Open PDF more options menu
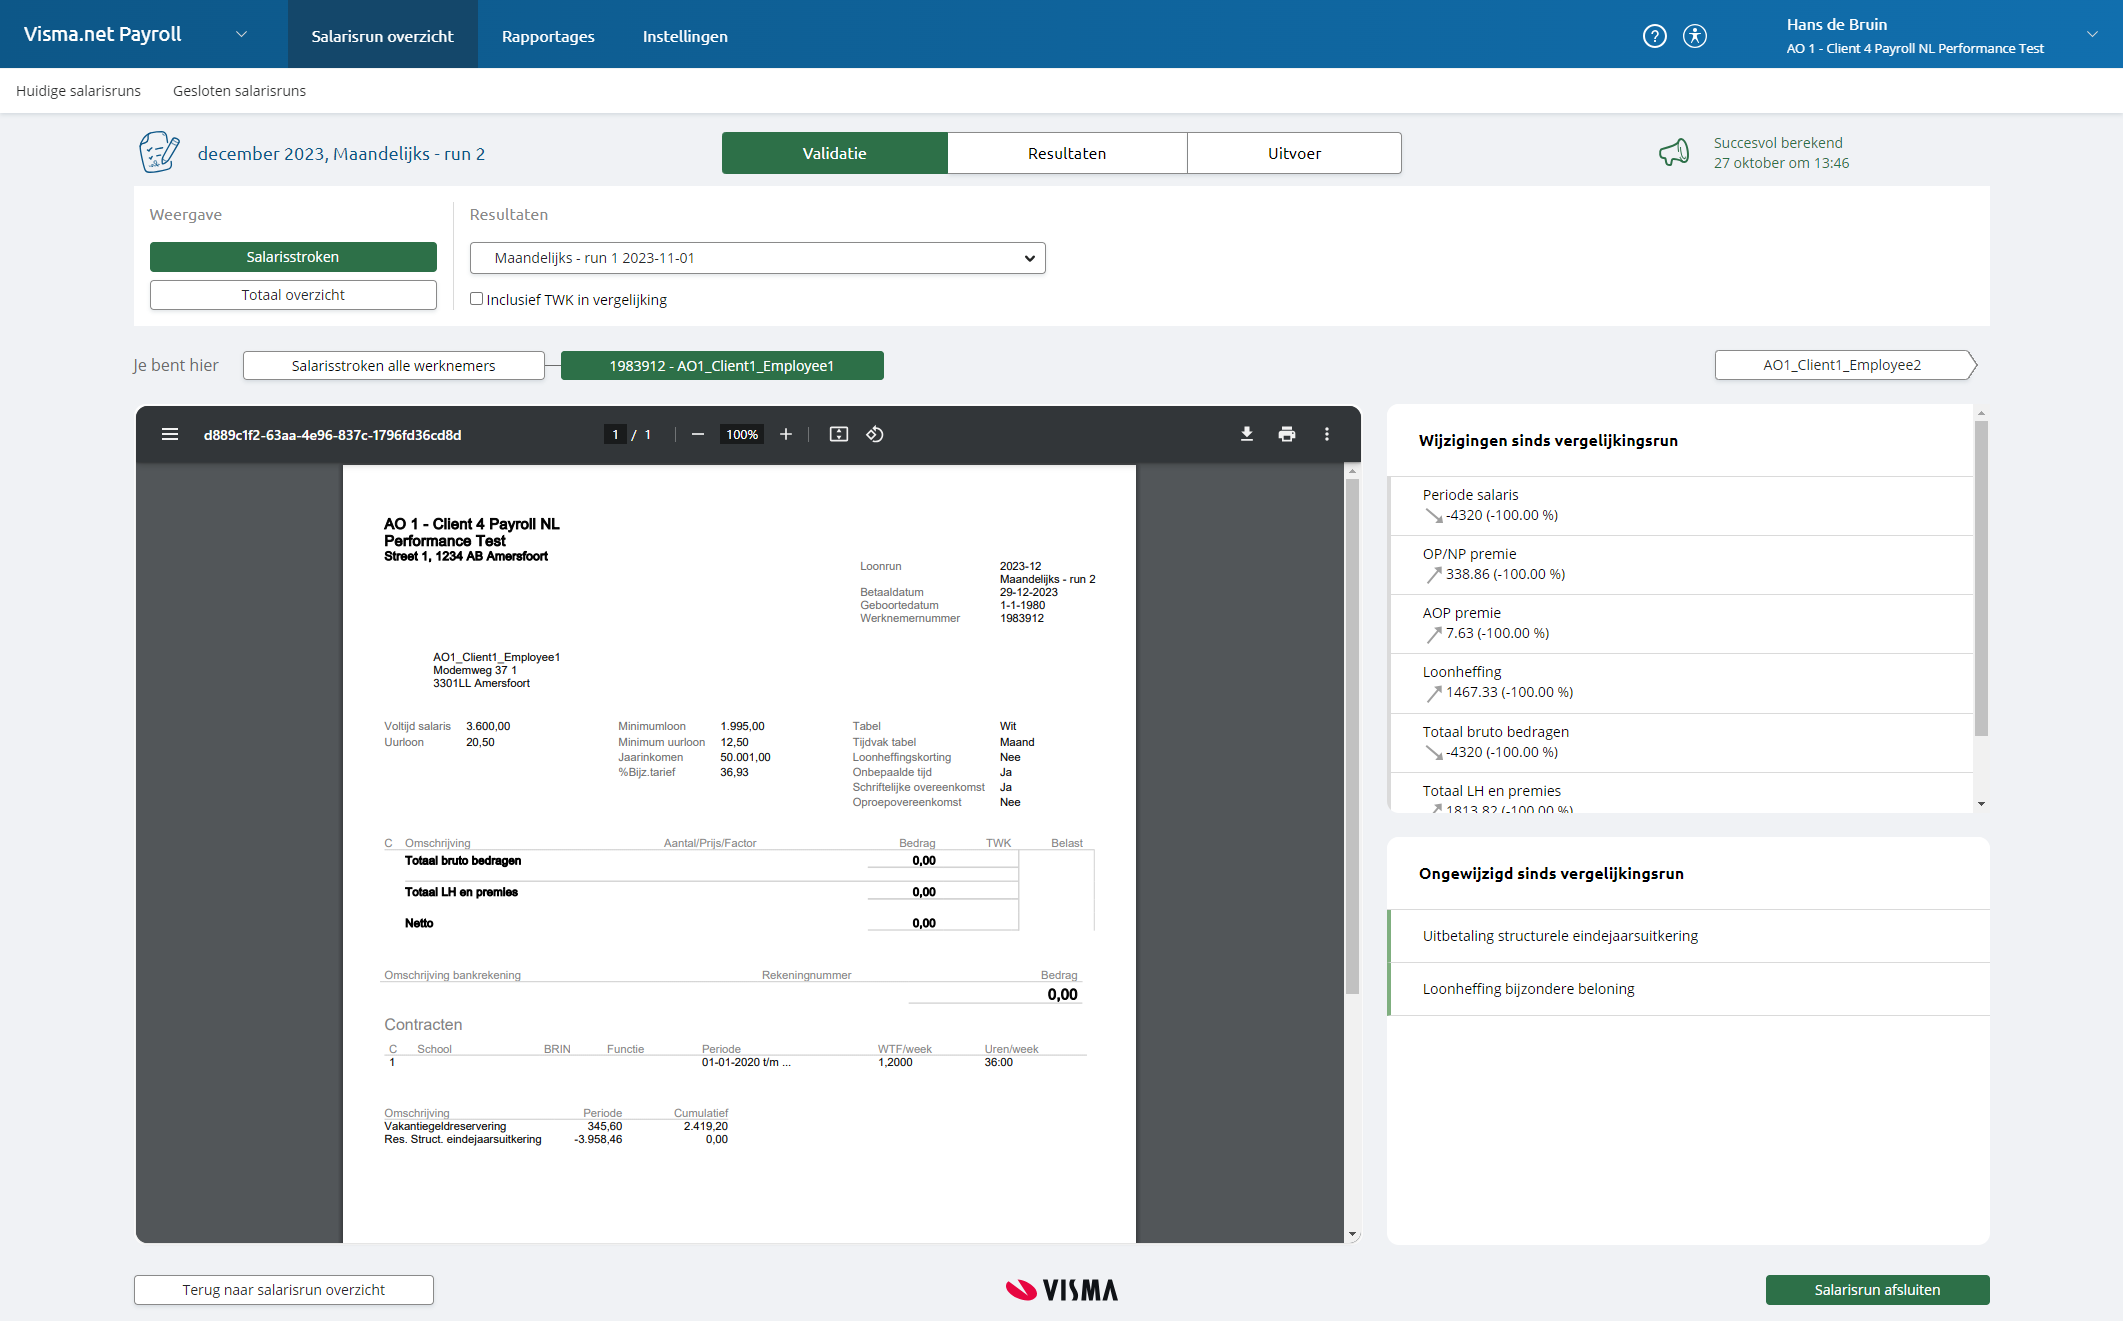Screen dimensions: 2123x1321 pyautogui.click(x=1327, y=434)
